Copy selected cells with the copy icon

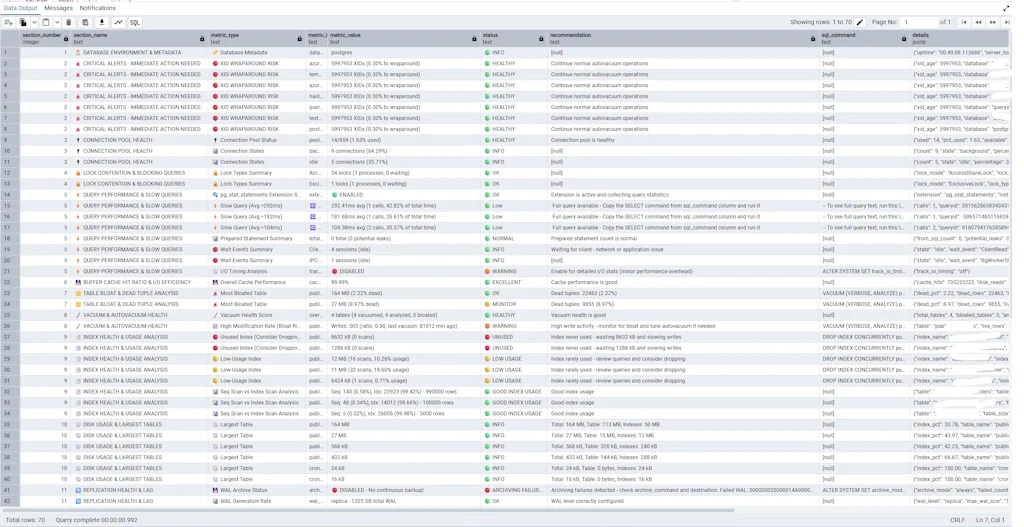click(x=24, y=22)
